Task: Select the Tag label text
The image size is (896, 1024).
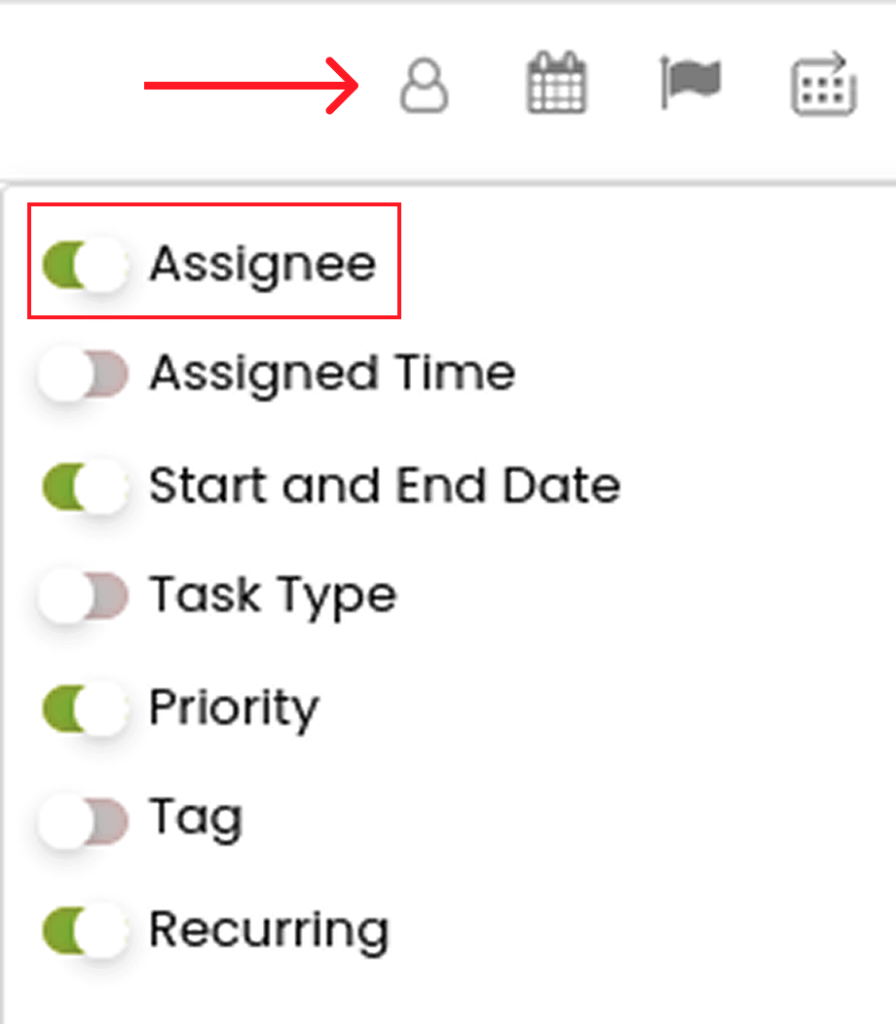Action: [x=195, y=819]
